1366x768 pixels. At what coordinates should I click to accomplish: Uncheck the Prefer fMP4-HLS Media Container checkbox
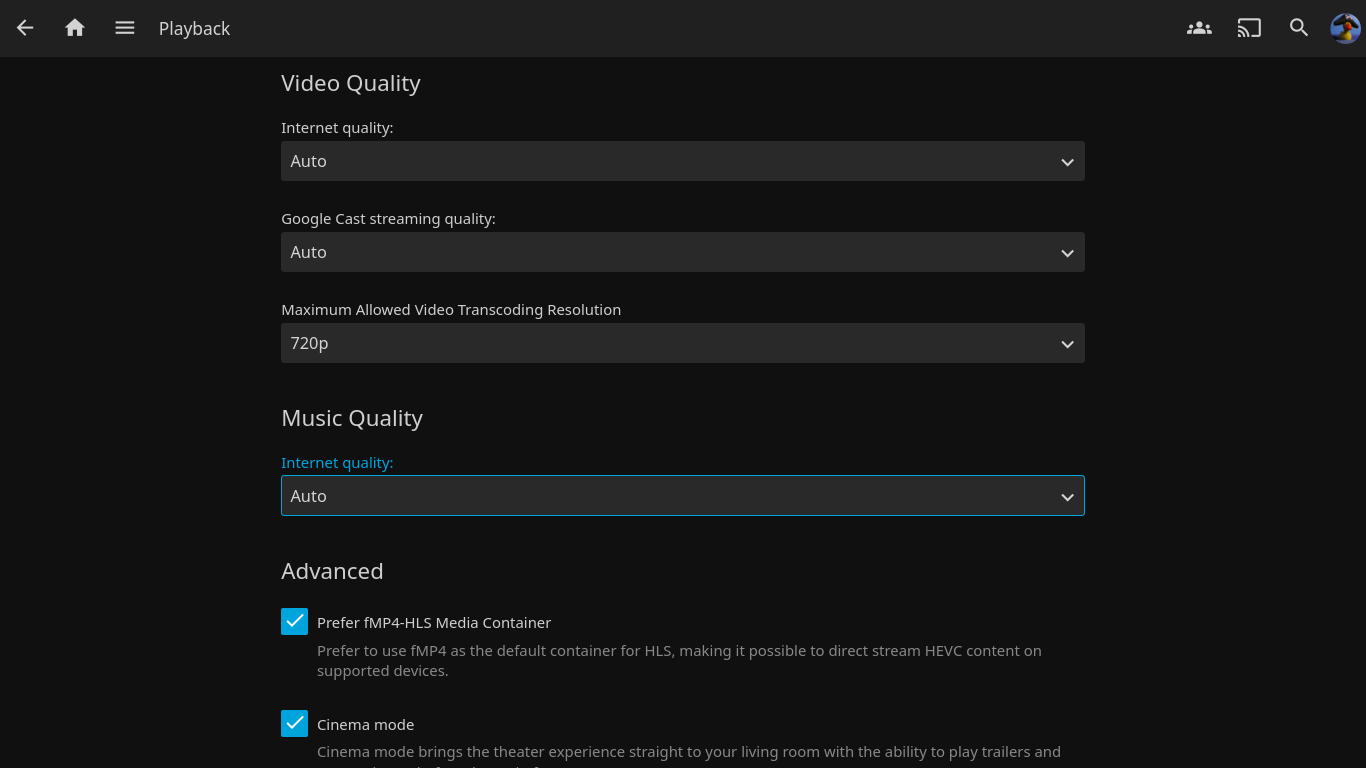click(294, 622)
